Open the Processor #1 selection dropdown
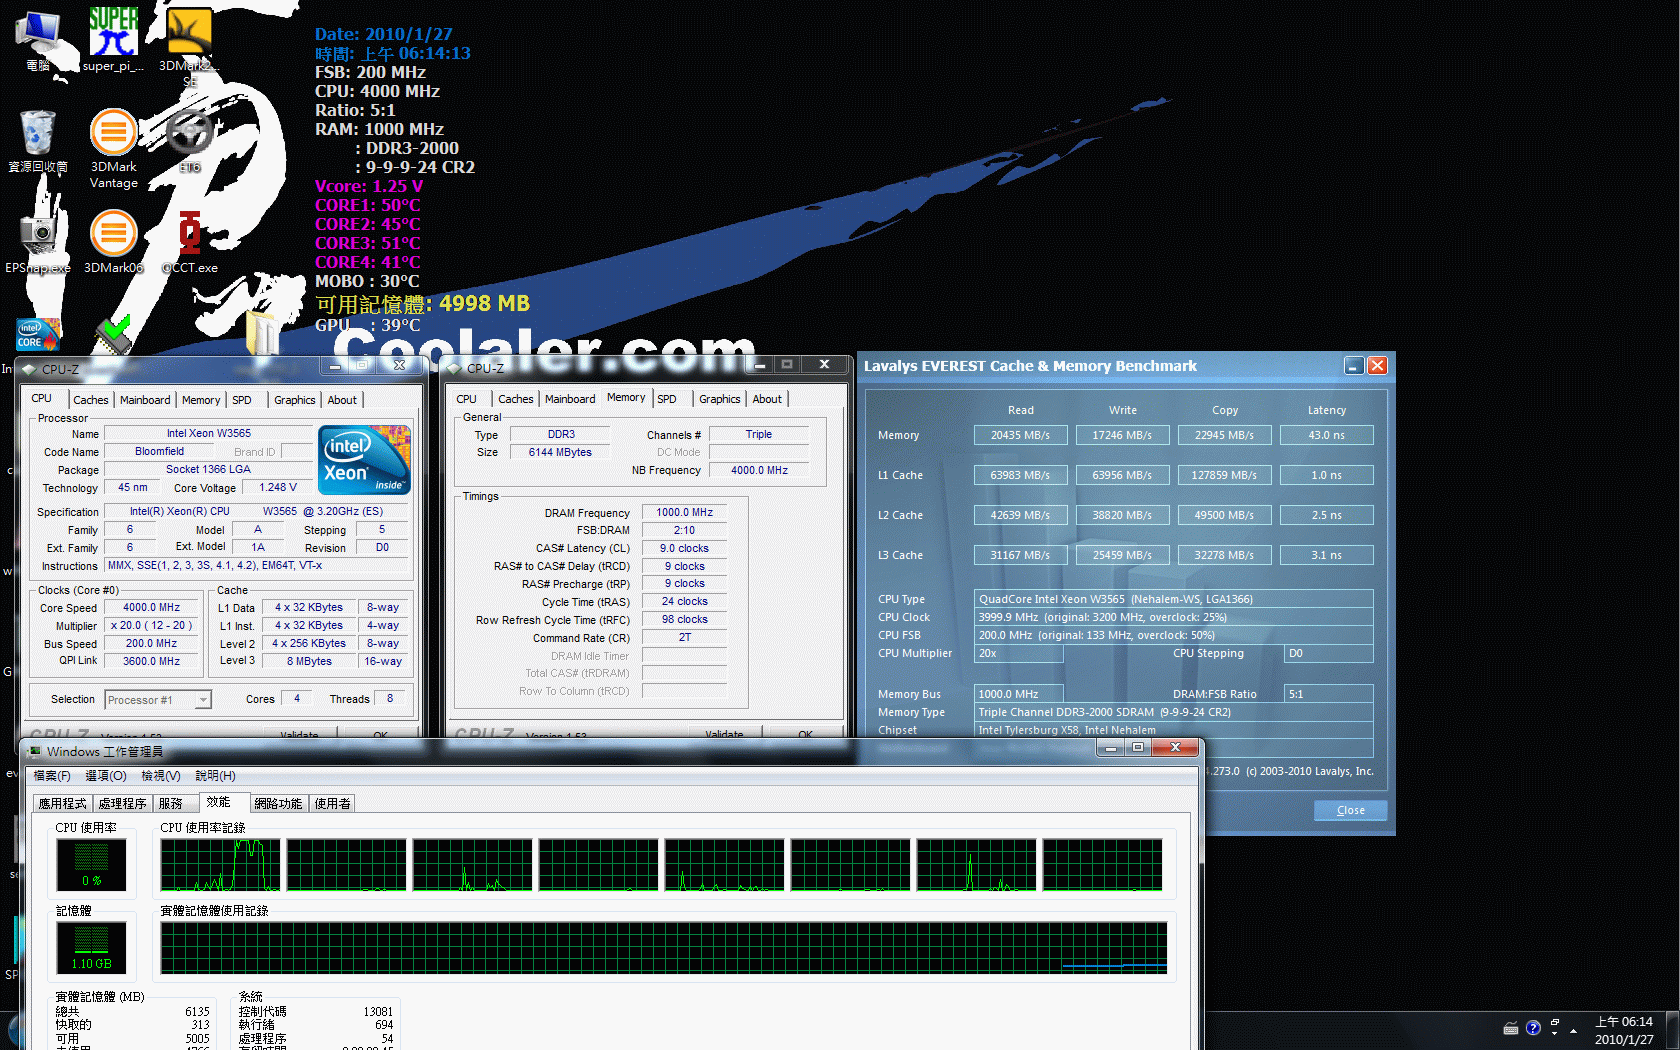The height and width of the screenshot is (1050, 1680). pos(158,700)
